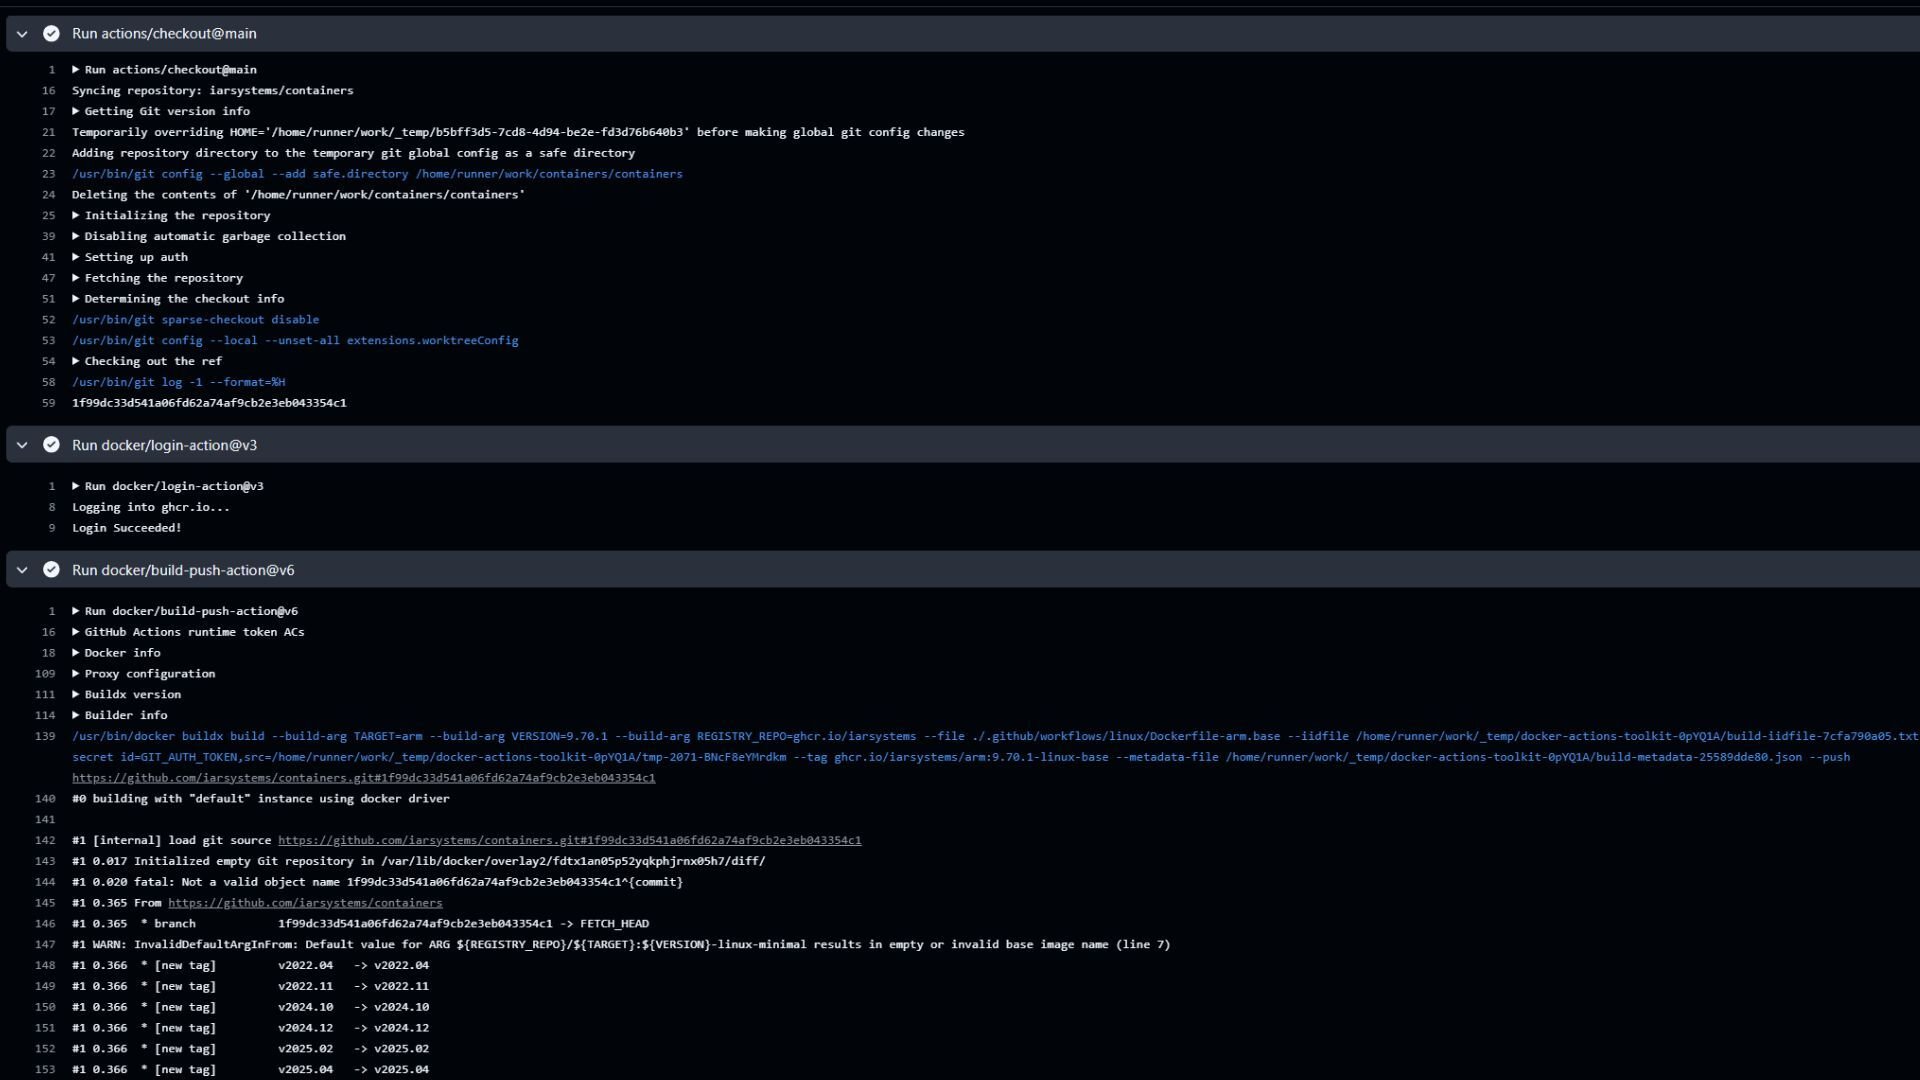
Task: Click the success icon for docker/build-push-action@v6 step
Action: point(51,569)
